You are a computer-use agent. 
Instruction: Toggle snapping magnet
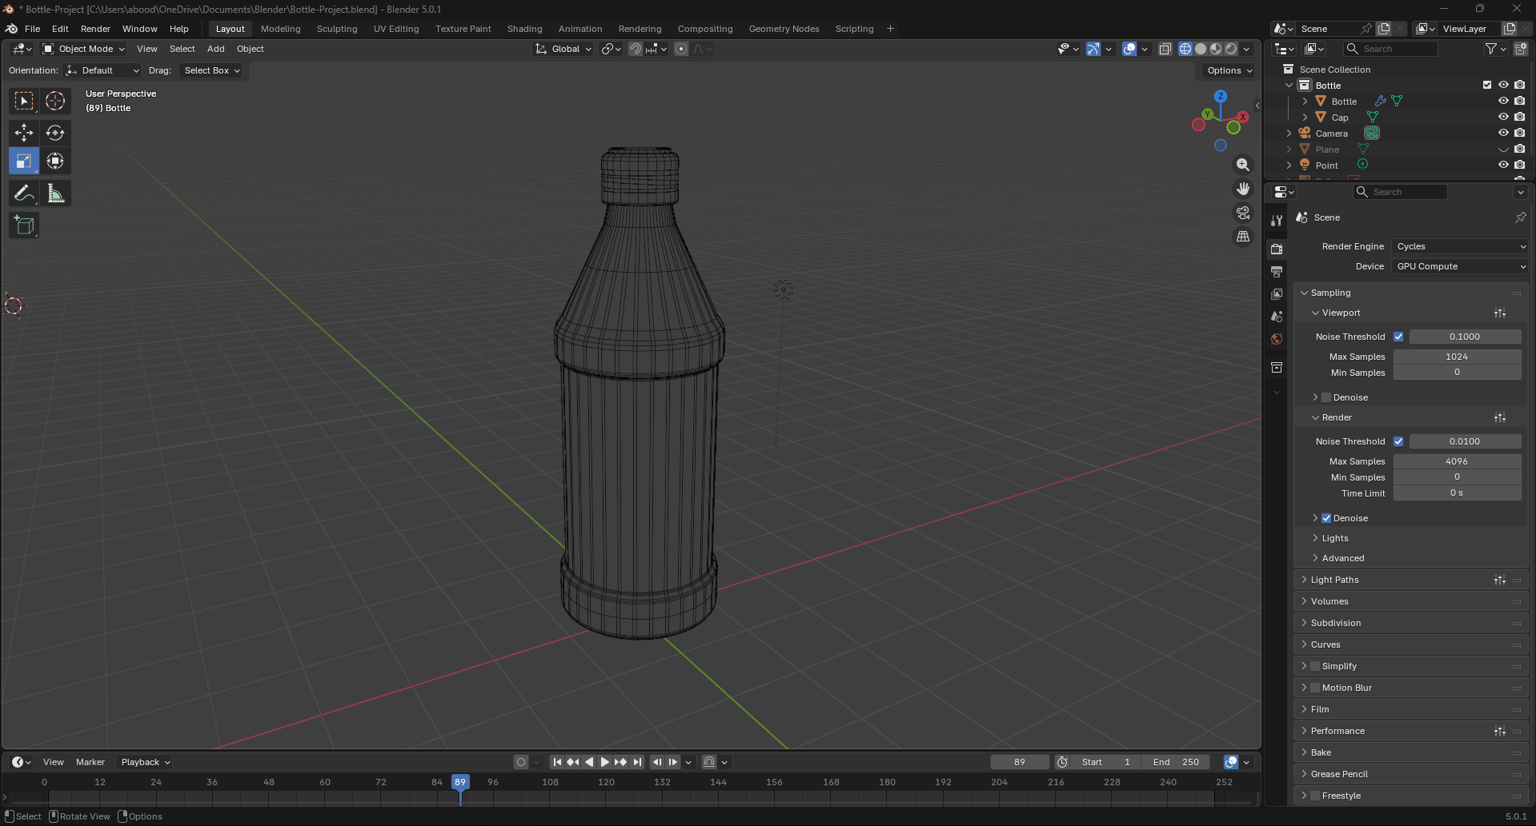(635, 49)
